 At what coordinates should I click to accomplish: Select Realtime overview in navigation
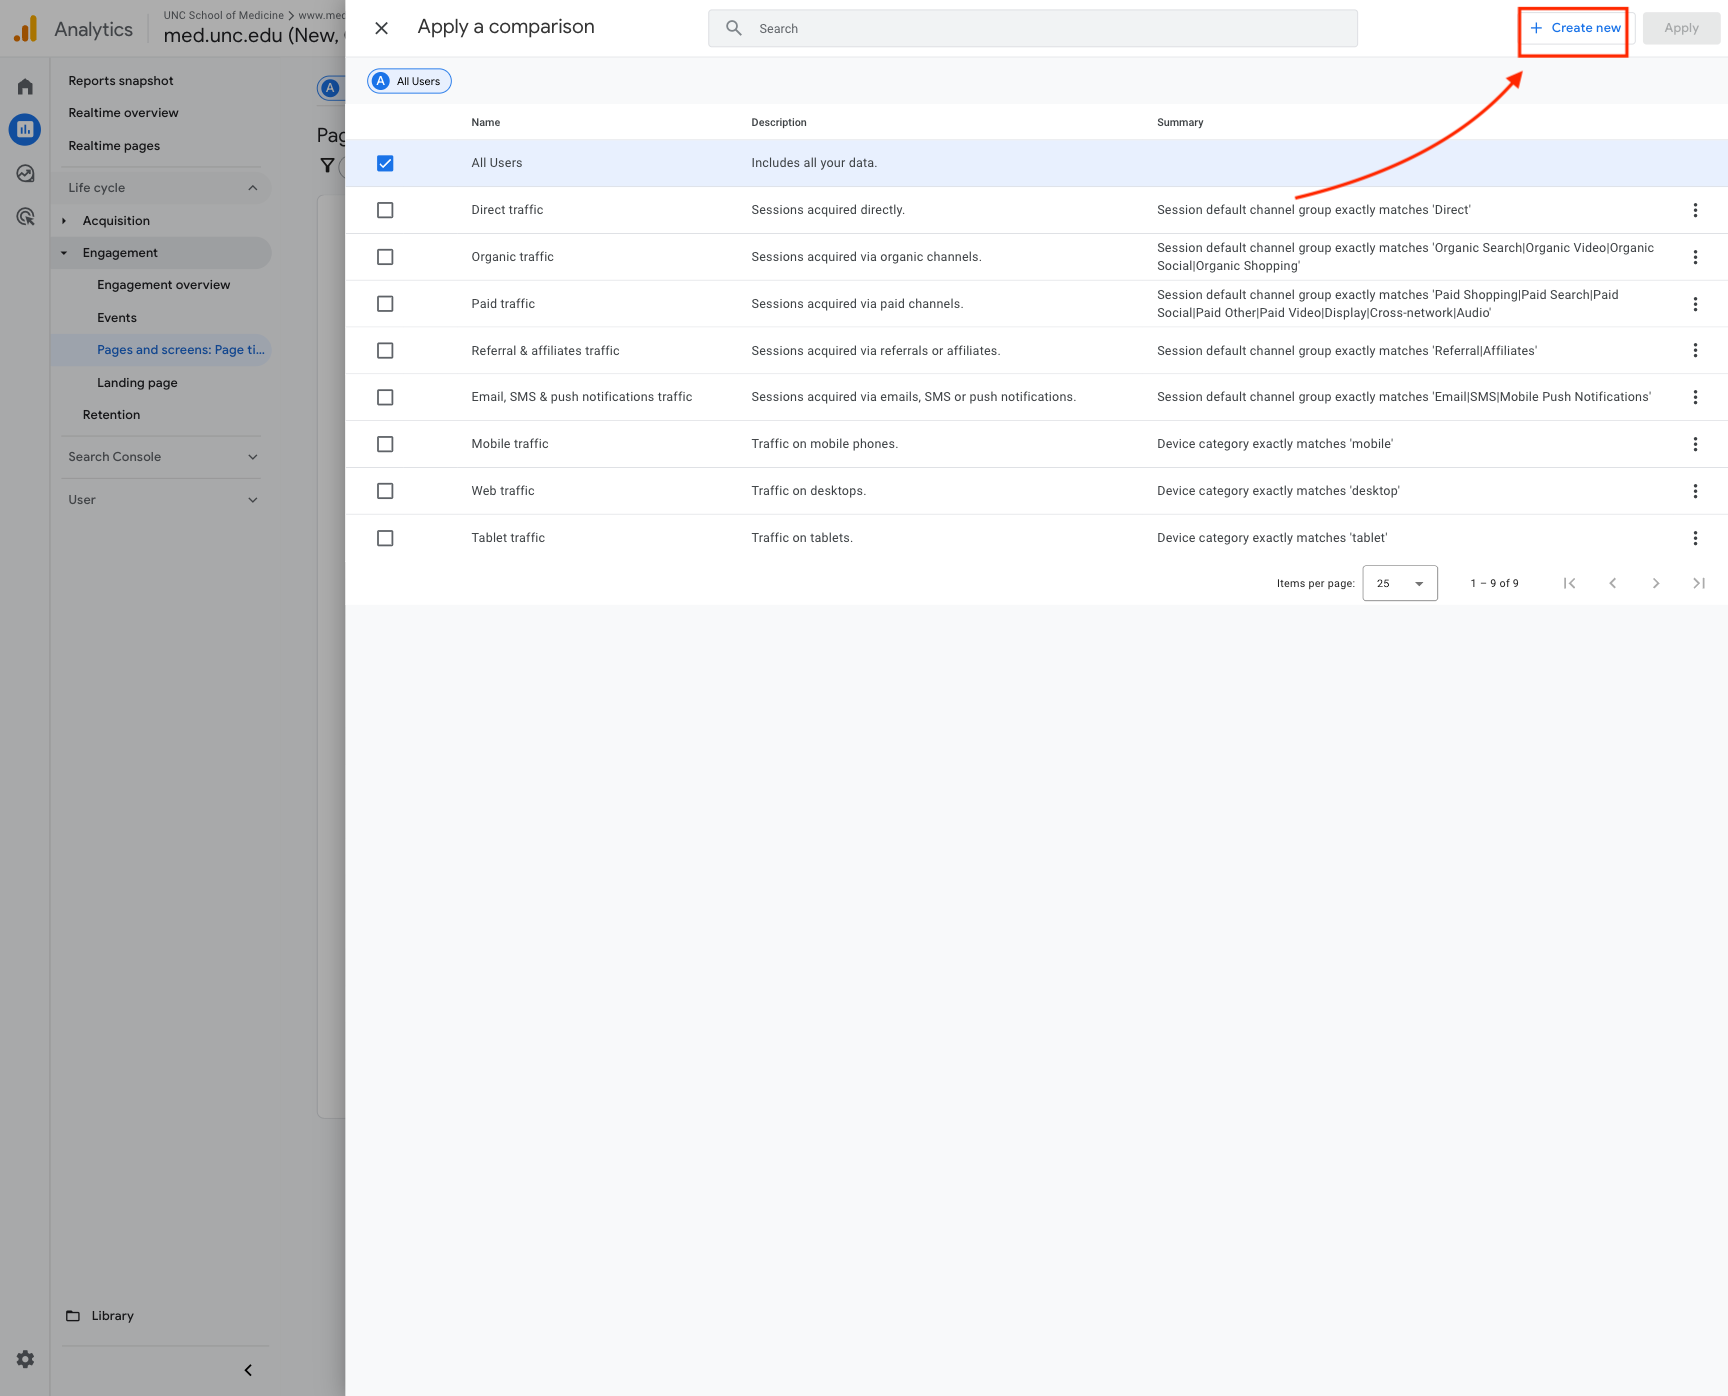pyautogui.click(x=123, y=113)
